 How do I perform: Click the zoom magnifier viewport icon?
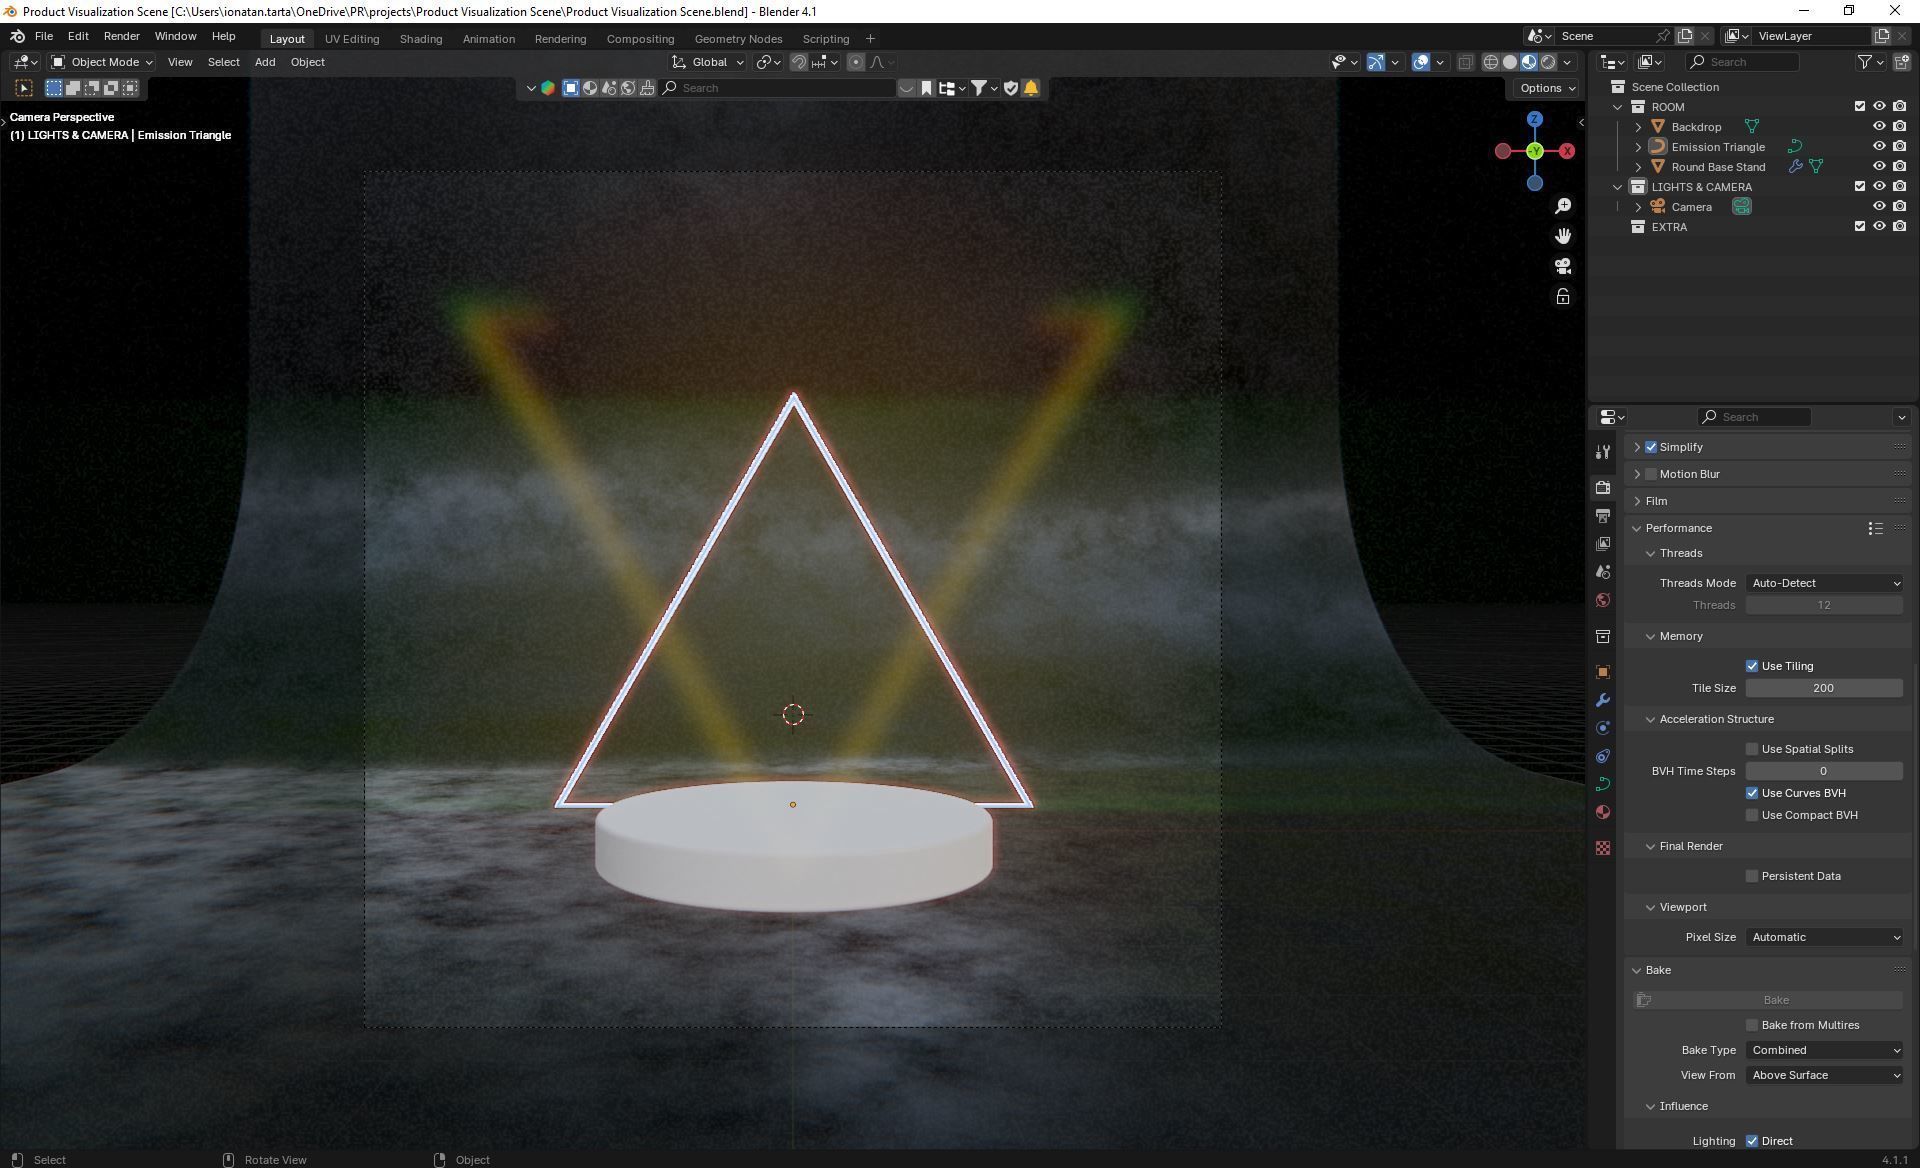pos(1563,206)
